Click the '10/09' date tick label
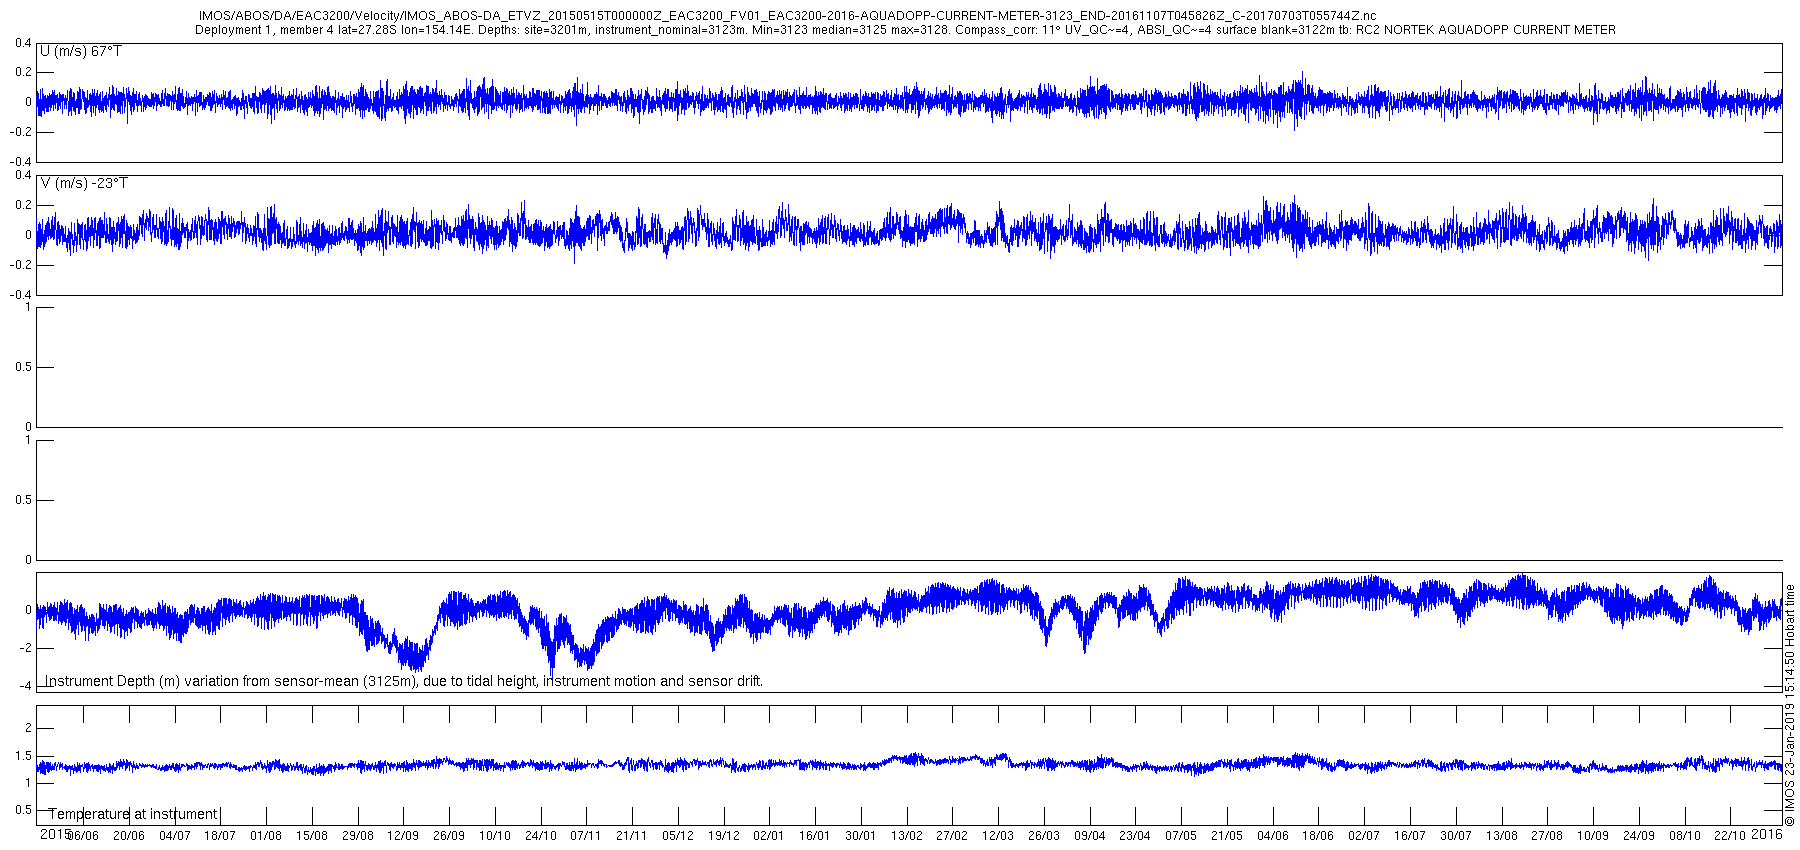The width and height of the screenshot is (1800, 850). click(1593, 836)
